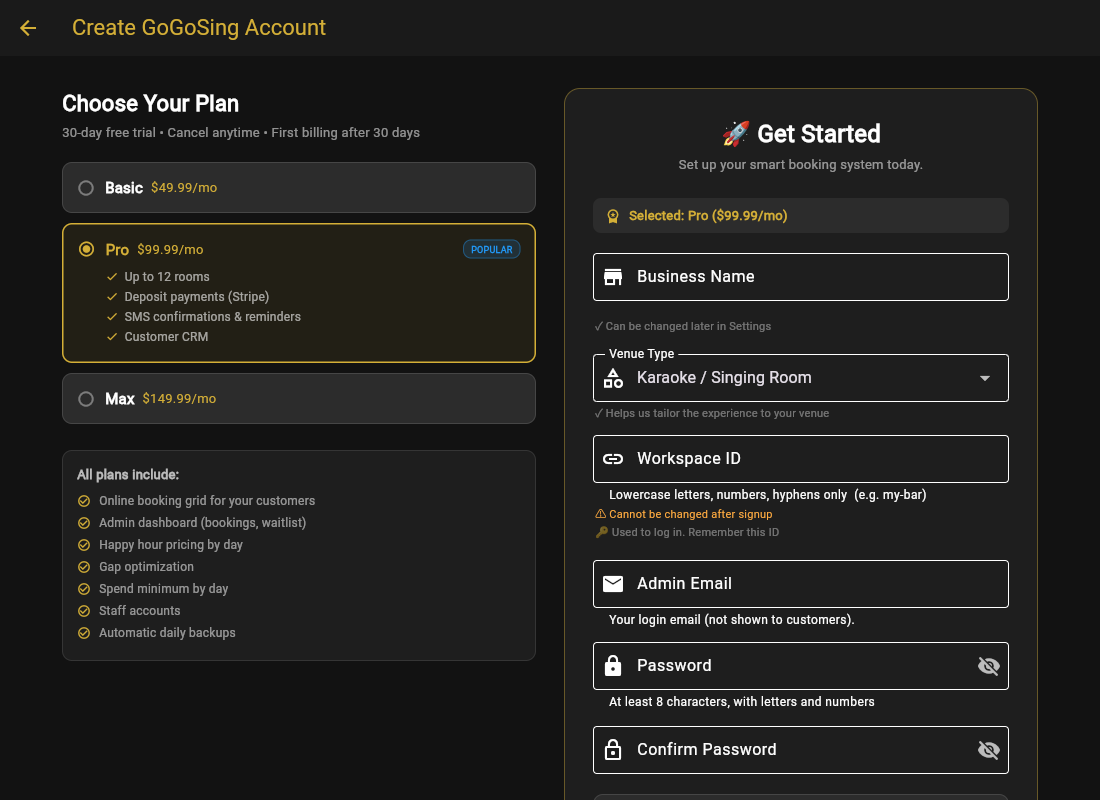1100x800 pixels.
Task: Click 'Can be changed later in Settings' text
Action: 688,326
